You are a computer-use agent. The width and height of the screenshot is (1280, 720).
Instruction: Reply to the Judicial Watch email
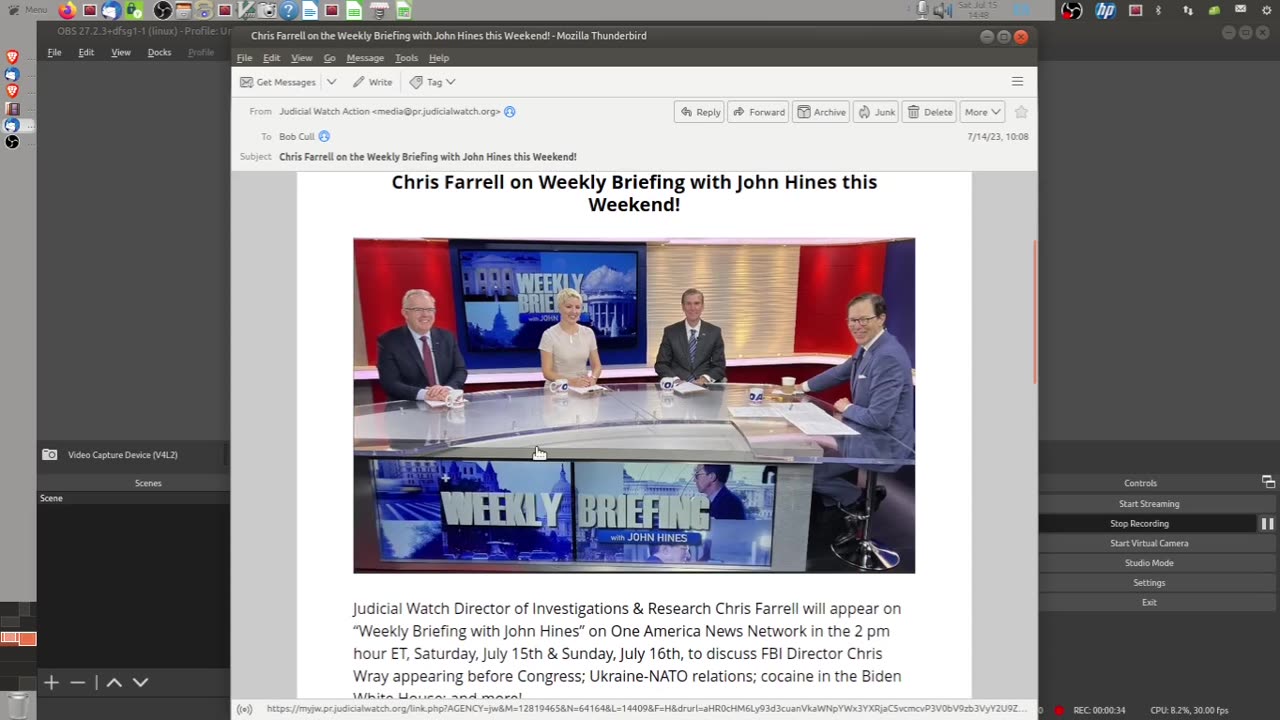pyautogui.click(x=700, y=112)
